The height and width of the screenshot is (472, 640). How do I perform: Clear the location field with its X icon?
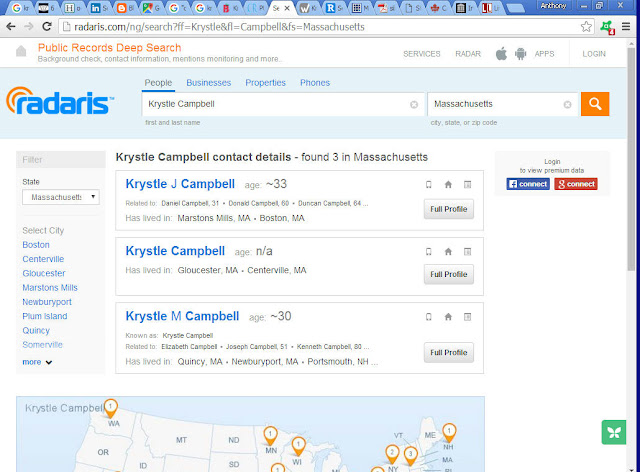(x=567, y=105)
